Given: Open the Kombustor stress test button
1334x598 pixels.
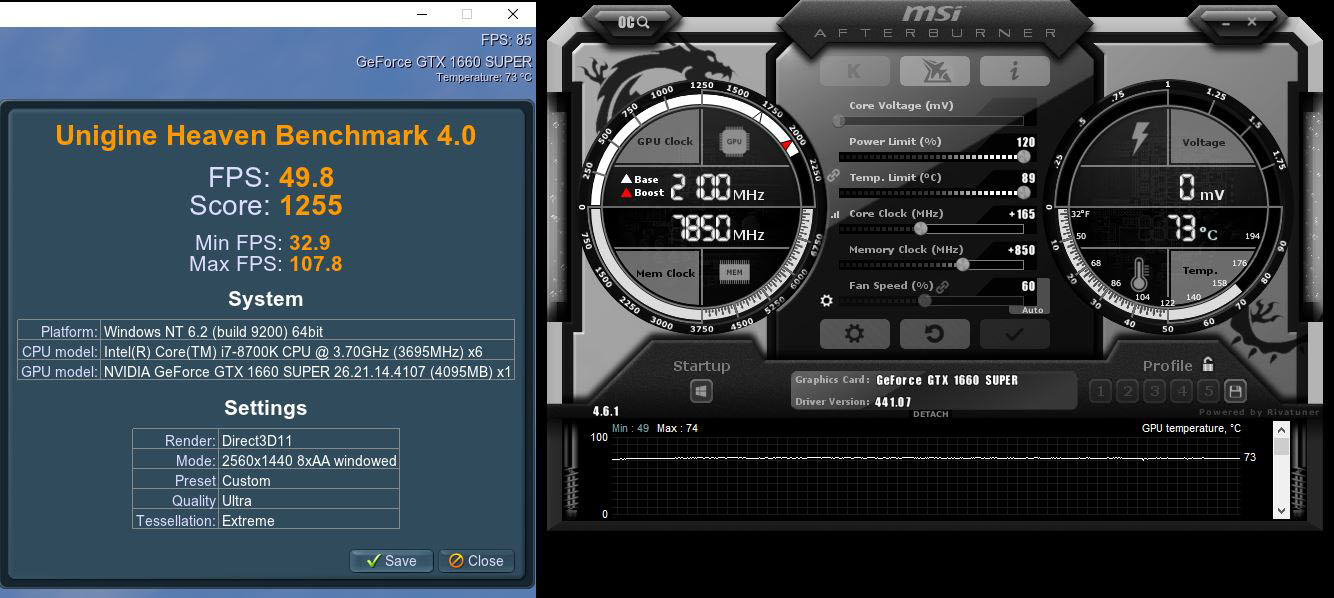Looking at the screenshot, I should 854,71.
